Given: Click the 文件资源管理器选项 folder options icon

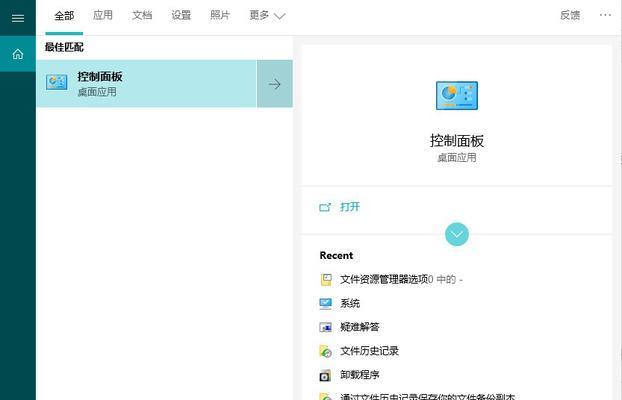Looking at the screenshot, I should 326,280.
